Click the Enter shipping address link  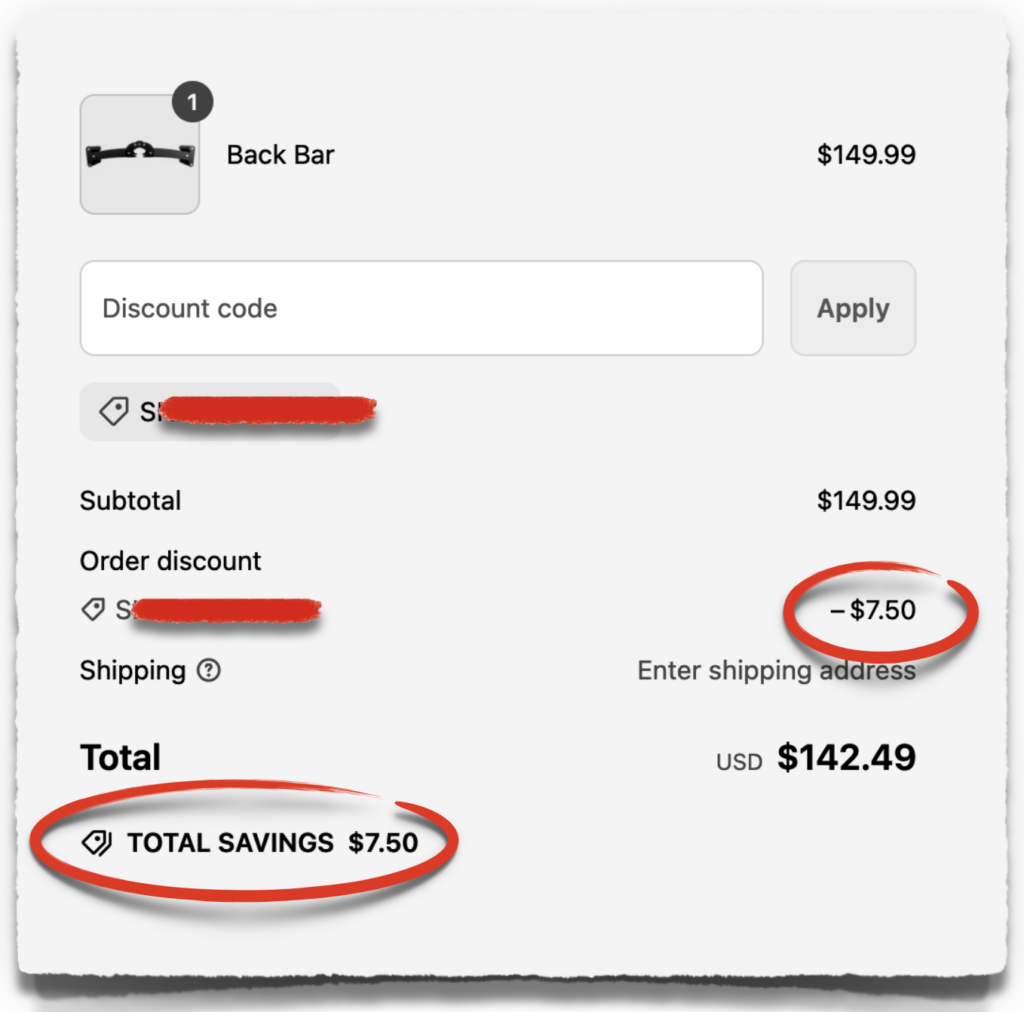coord(777,671)
